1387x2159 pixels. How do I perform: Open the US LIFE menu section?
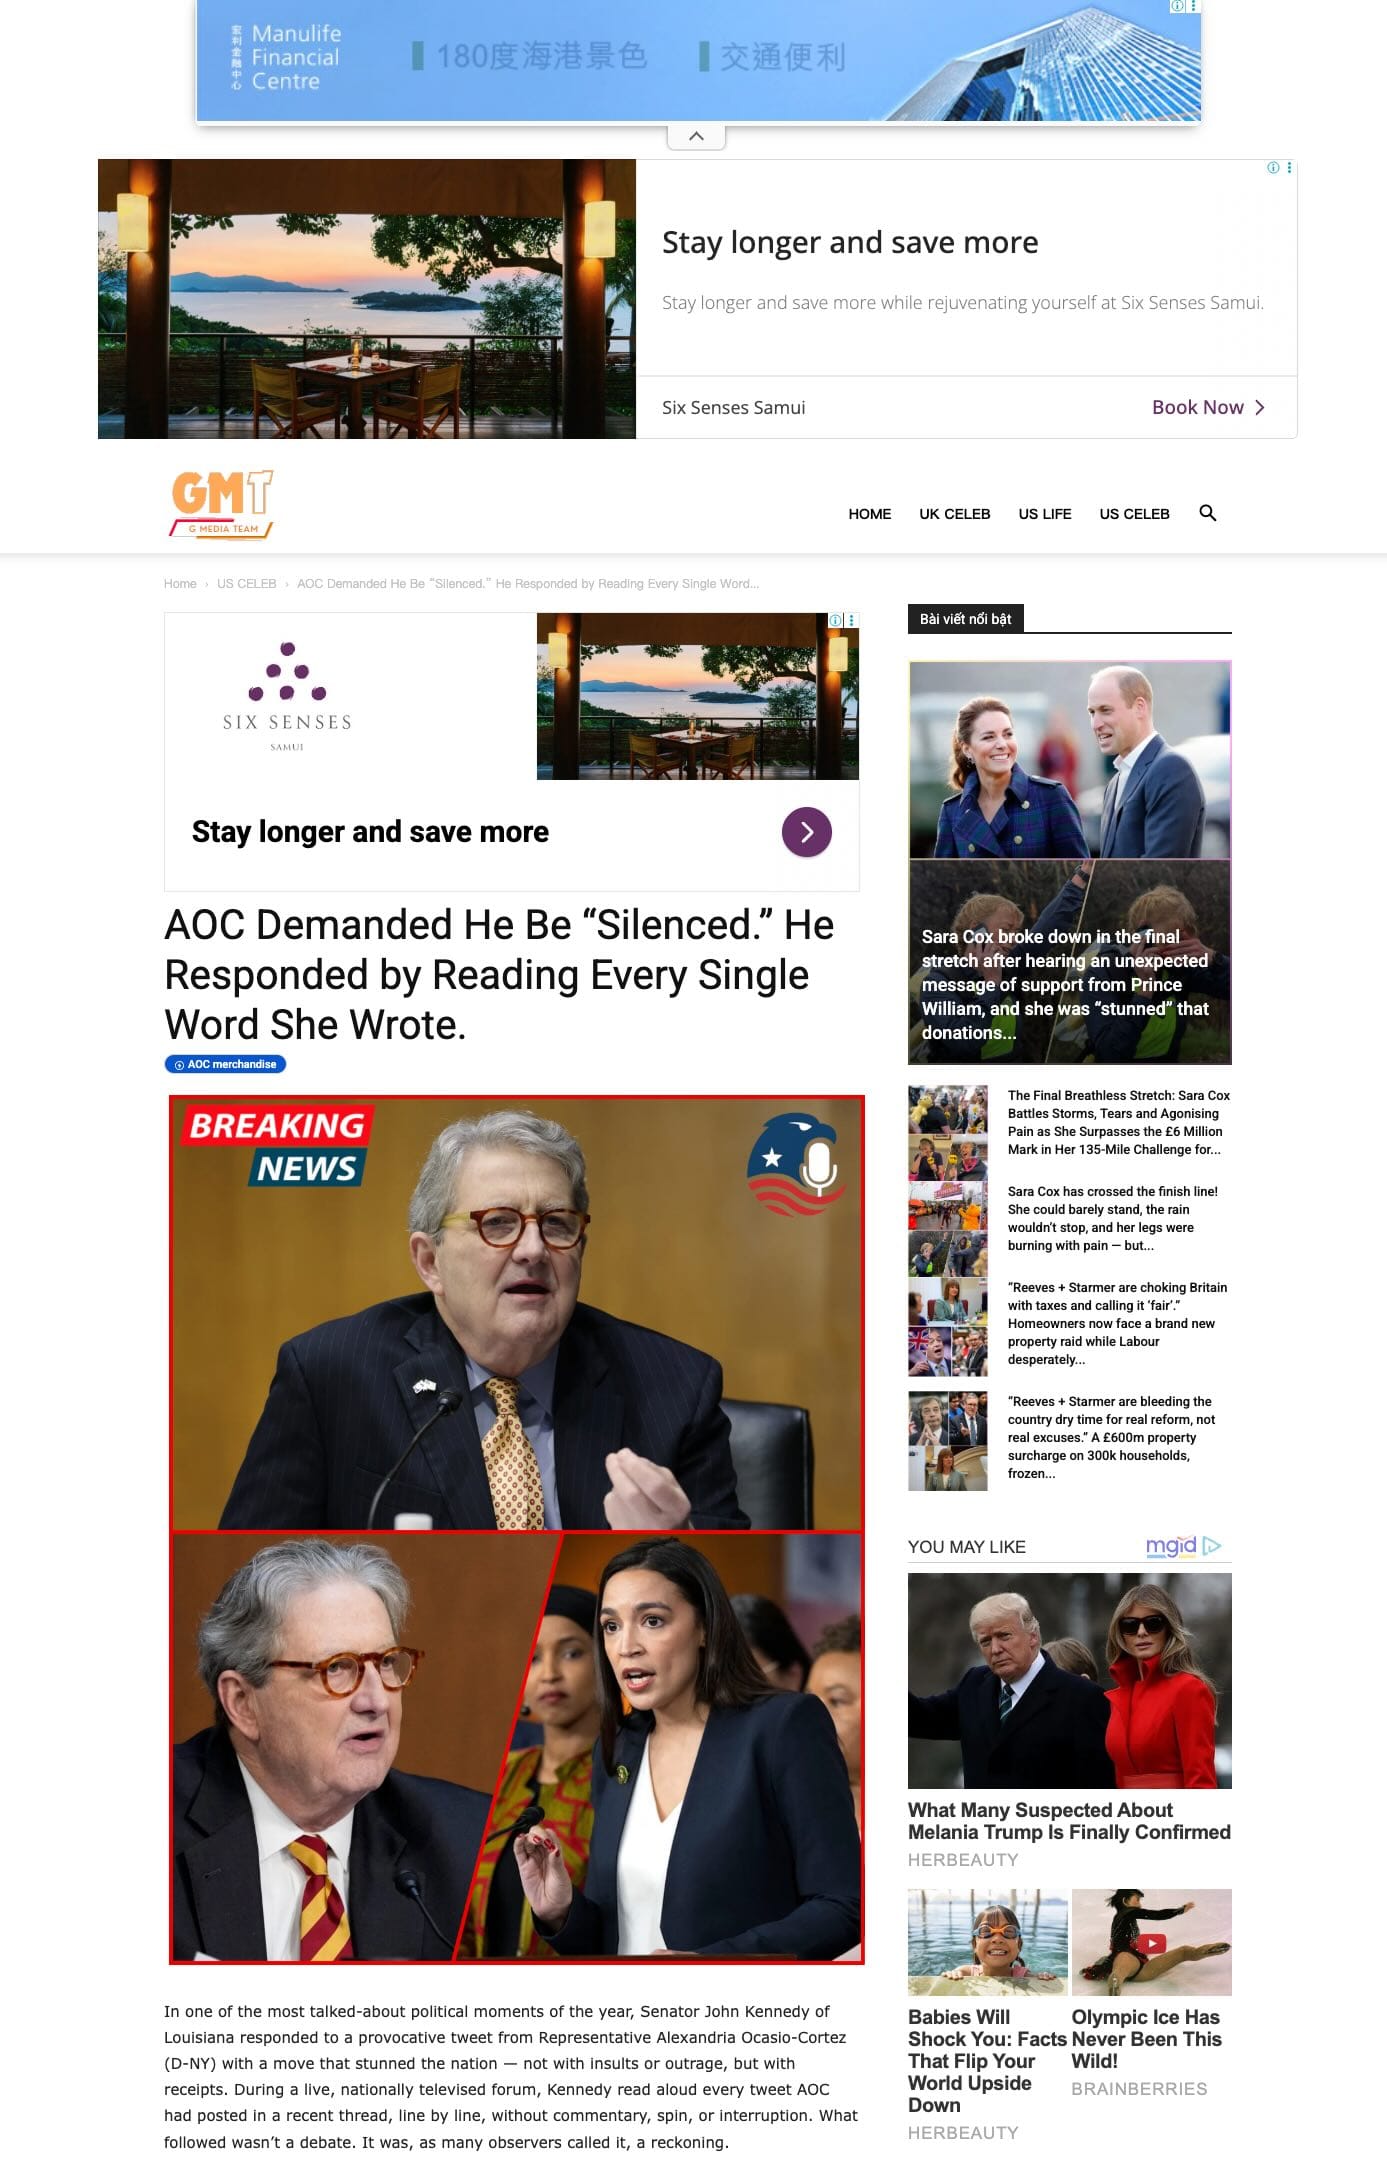click(x=1044, y=514)
